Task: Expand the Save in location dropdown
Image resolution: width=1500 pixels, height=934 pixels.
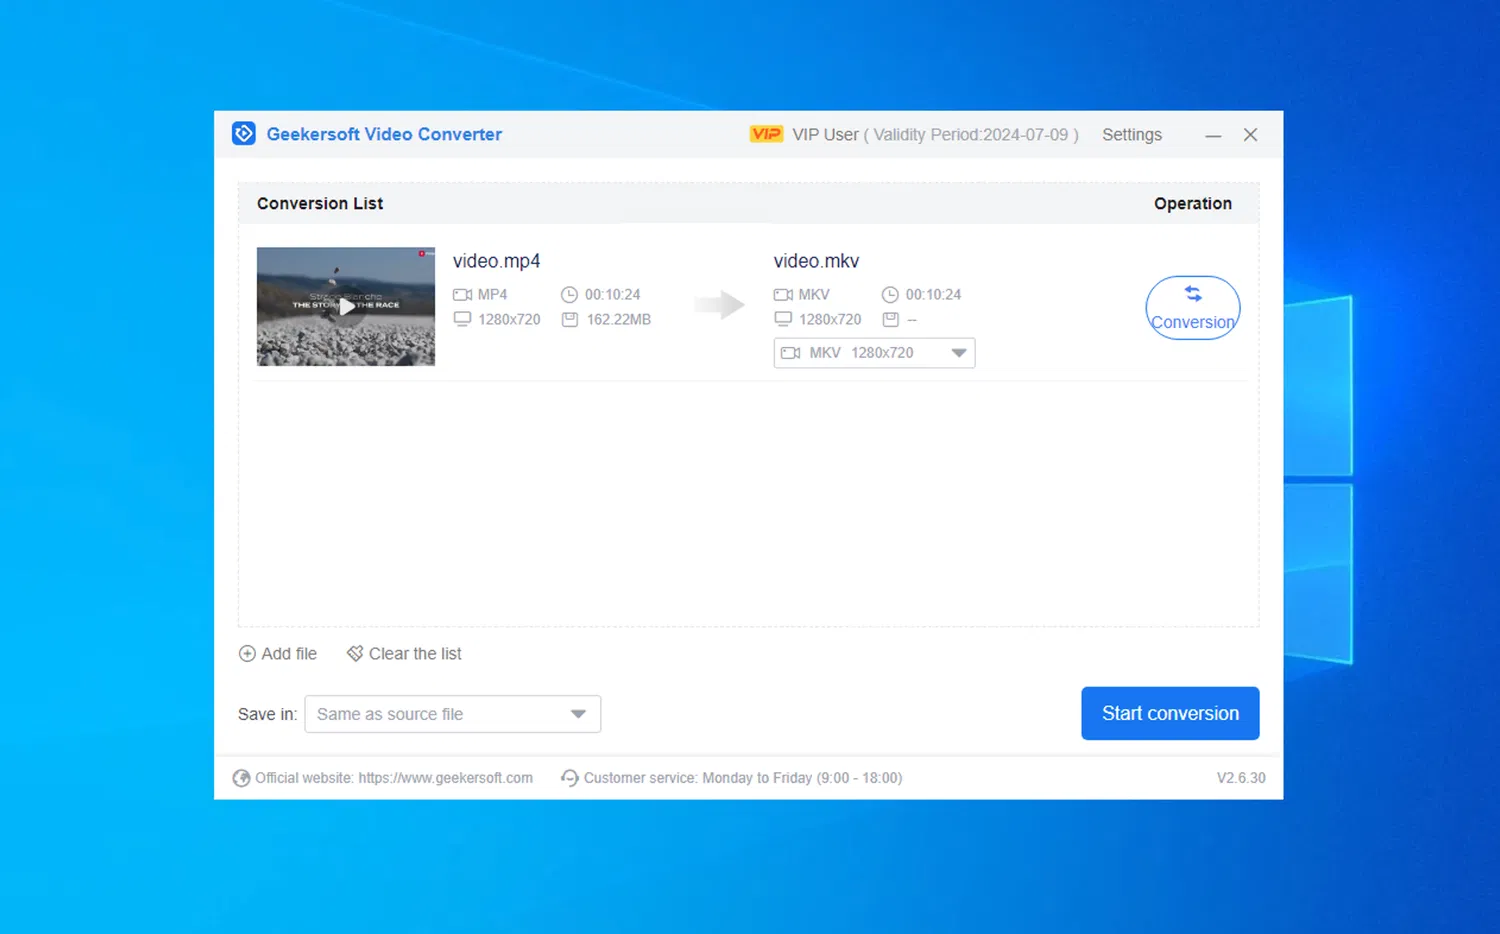Action: (x=452, y=714)
